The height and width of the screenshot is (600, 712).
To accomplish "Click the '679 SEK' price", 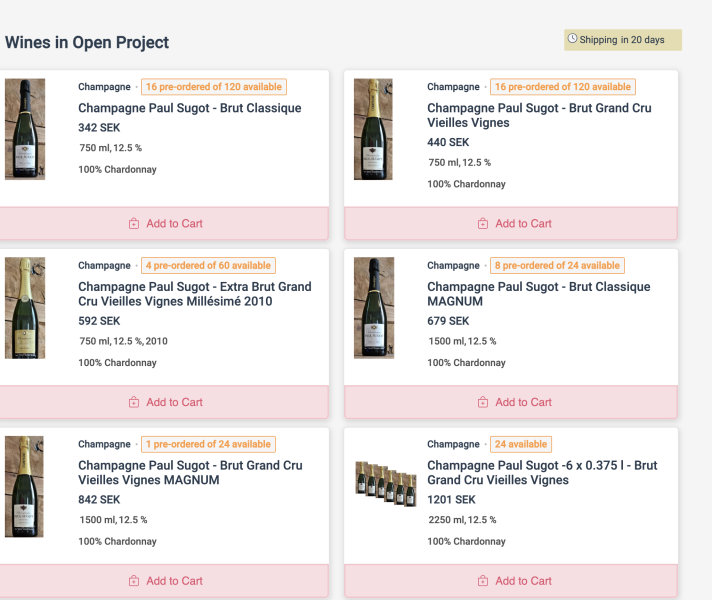I will pos(448,321).
